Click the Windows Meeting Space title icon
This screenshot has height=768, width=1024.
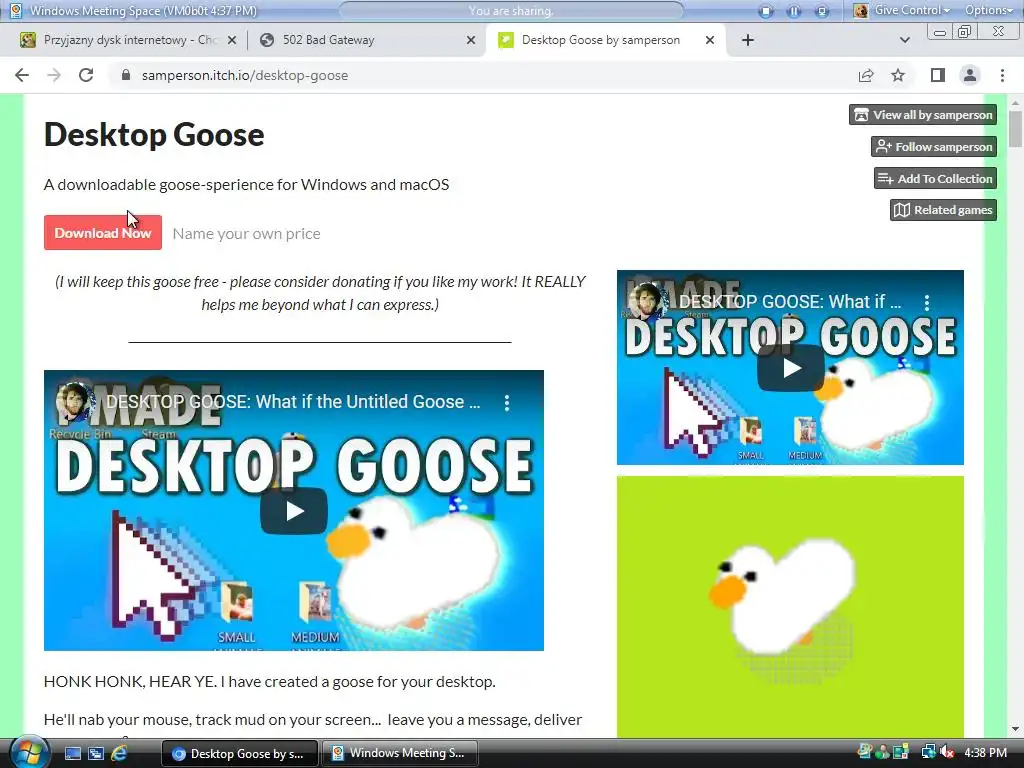[x=16, y=10]
